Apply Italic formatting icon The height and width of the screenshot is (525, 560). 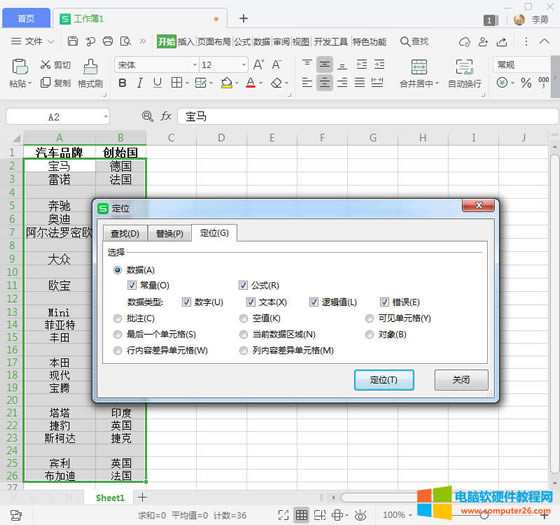click(x=140, y=83)
